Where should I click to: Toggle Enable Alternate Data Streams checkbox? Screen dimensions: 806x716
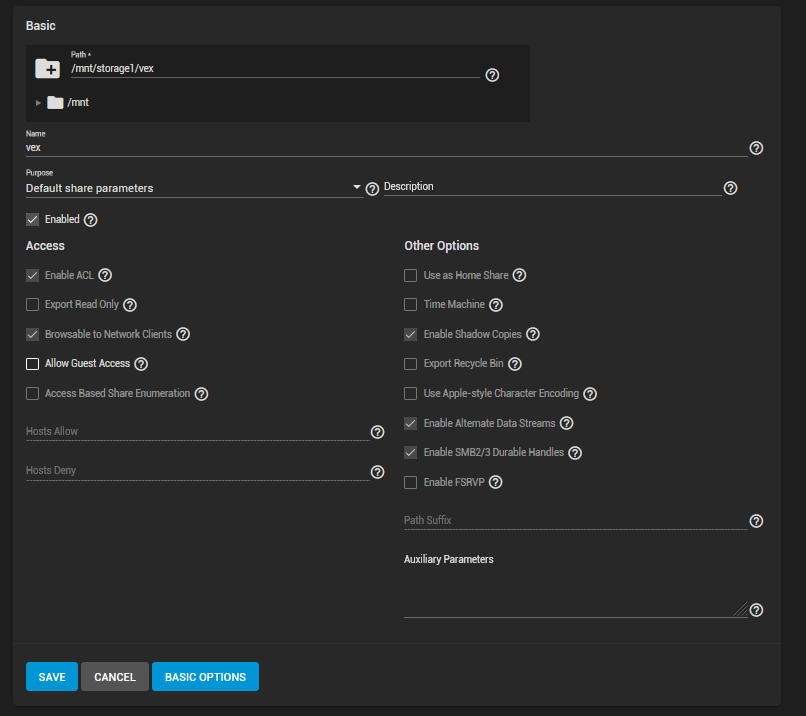[x=410, y=424]
